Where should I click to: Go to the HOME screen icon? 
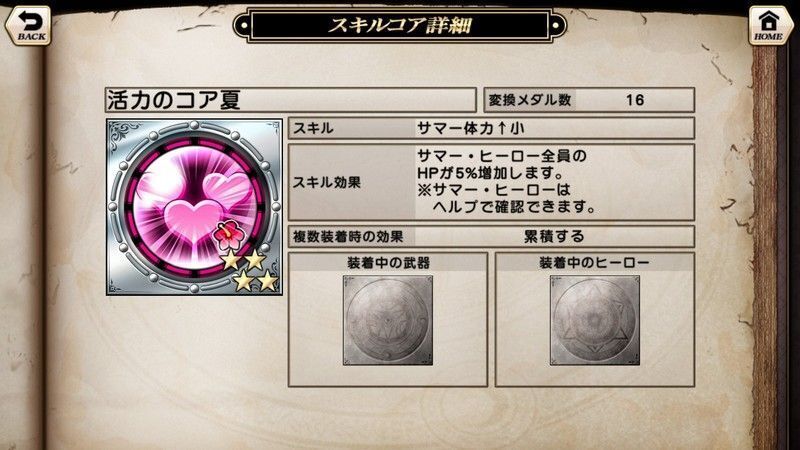coord(769,26)
